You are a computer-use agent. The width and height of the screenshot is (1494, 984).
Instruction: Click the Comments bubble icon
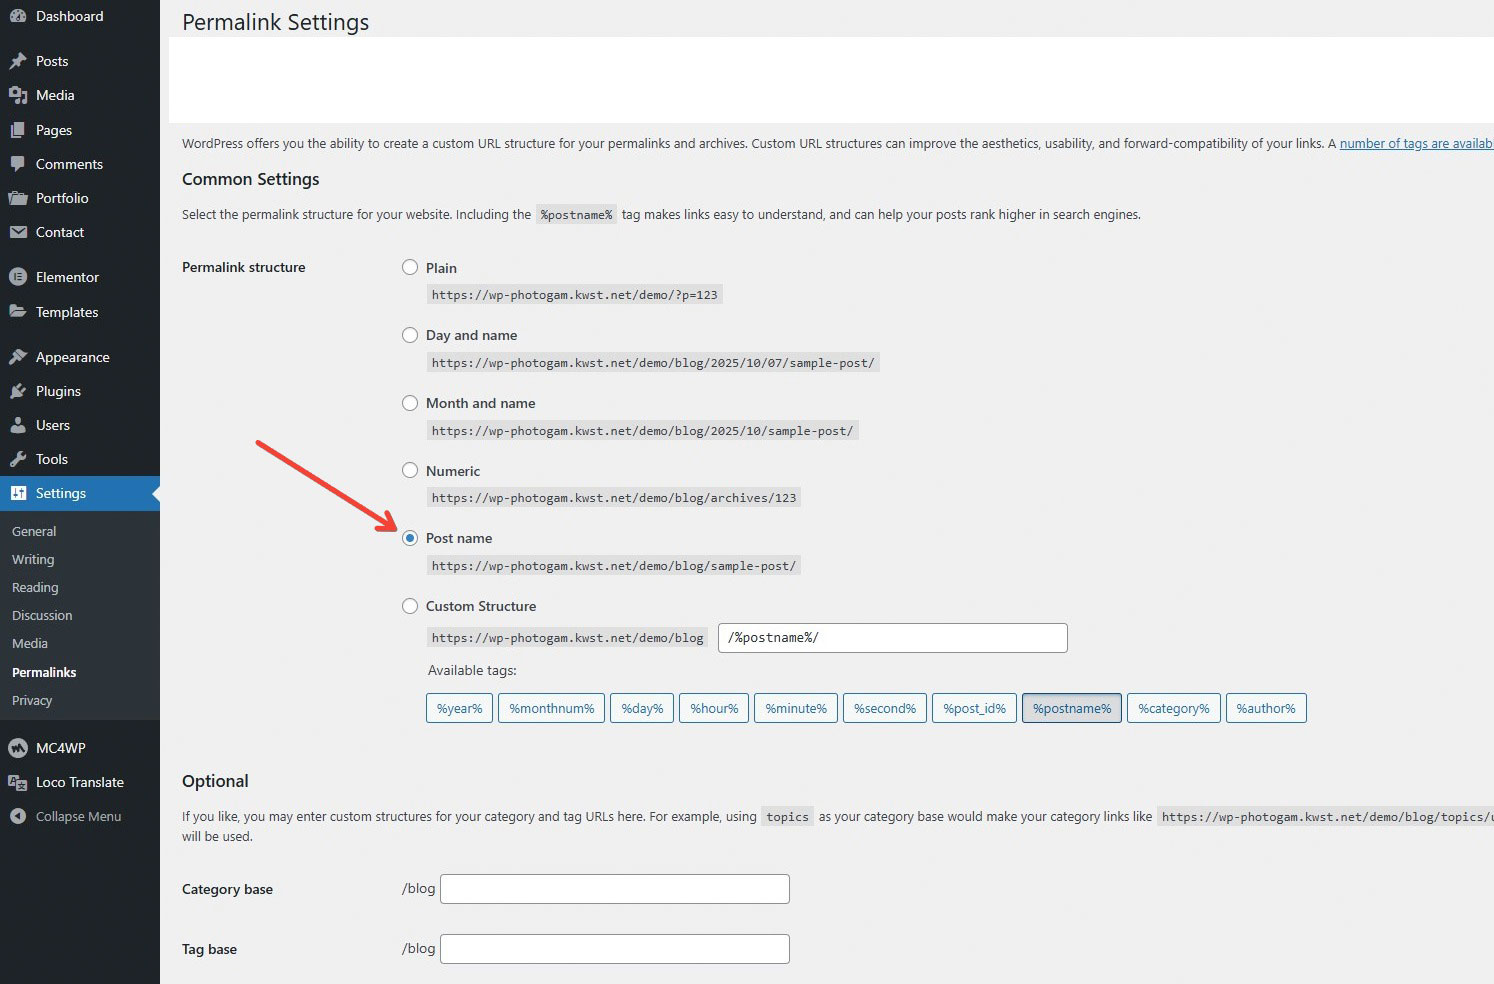click(18, 164)
